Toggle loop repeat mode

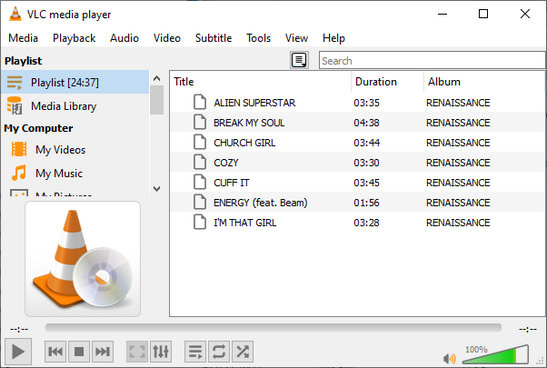[219, 351]
